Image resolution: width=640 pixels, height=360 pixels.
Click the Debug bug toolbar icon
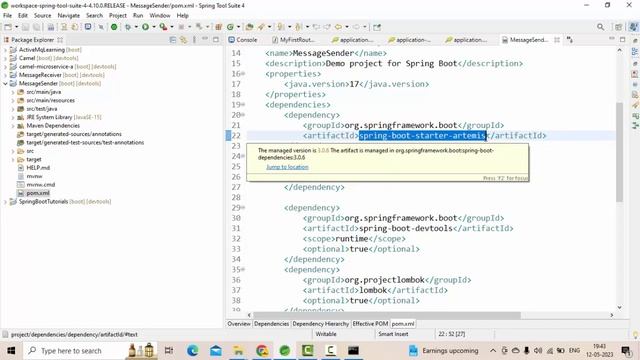[x=128, y=27]
